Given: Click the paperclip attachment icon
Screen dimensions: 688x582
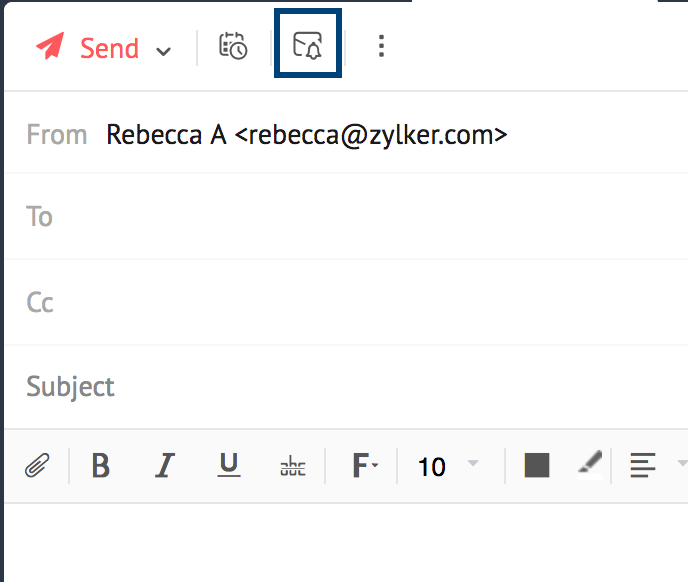Looking at the screenshot, I should pos(37,466).
